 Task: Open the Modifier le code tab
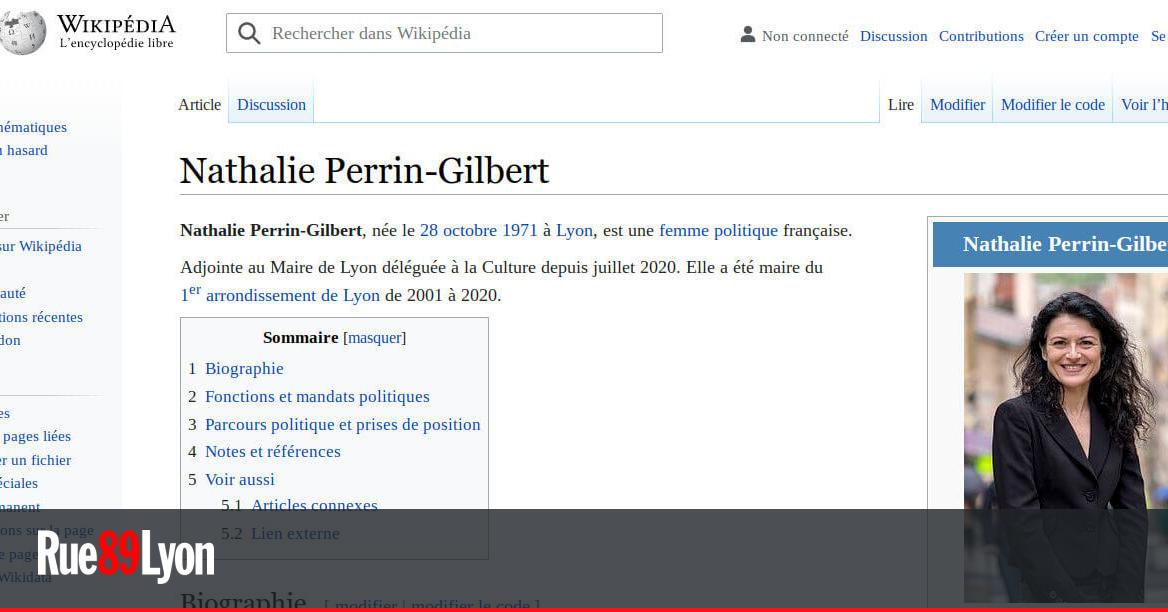click(x=1052, y=104)
